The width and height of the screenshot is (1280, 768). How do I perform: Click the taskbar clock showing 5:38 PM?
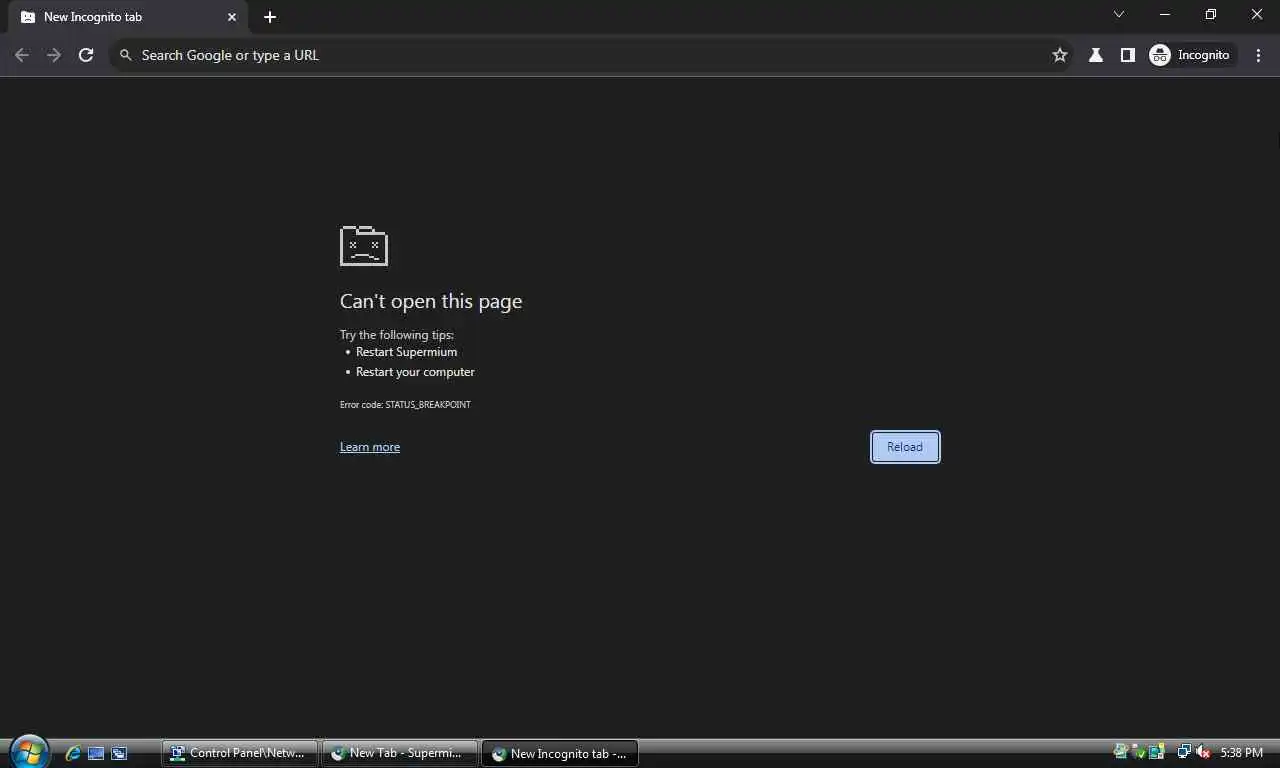point(1241,753)
